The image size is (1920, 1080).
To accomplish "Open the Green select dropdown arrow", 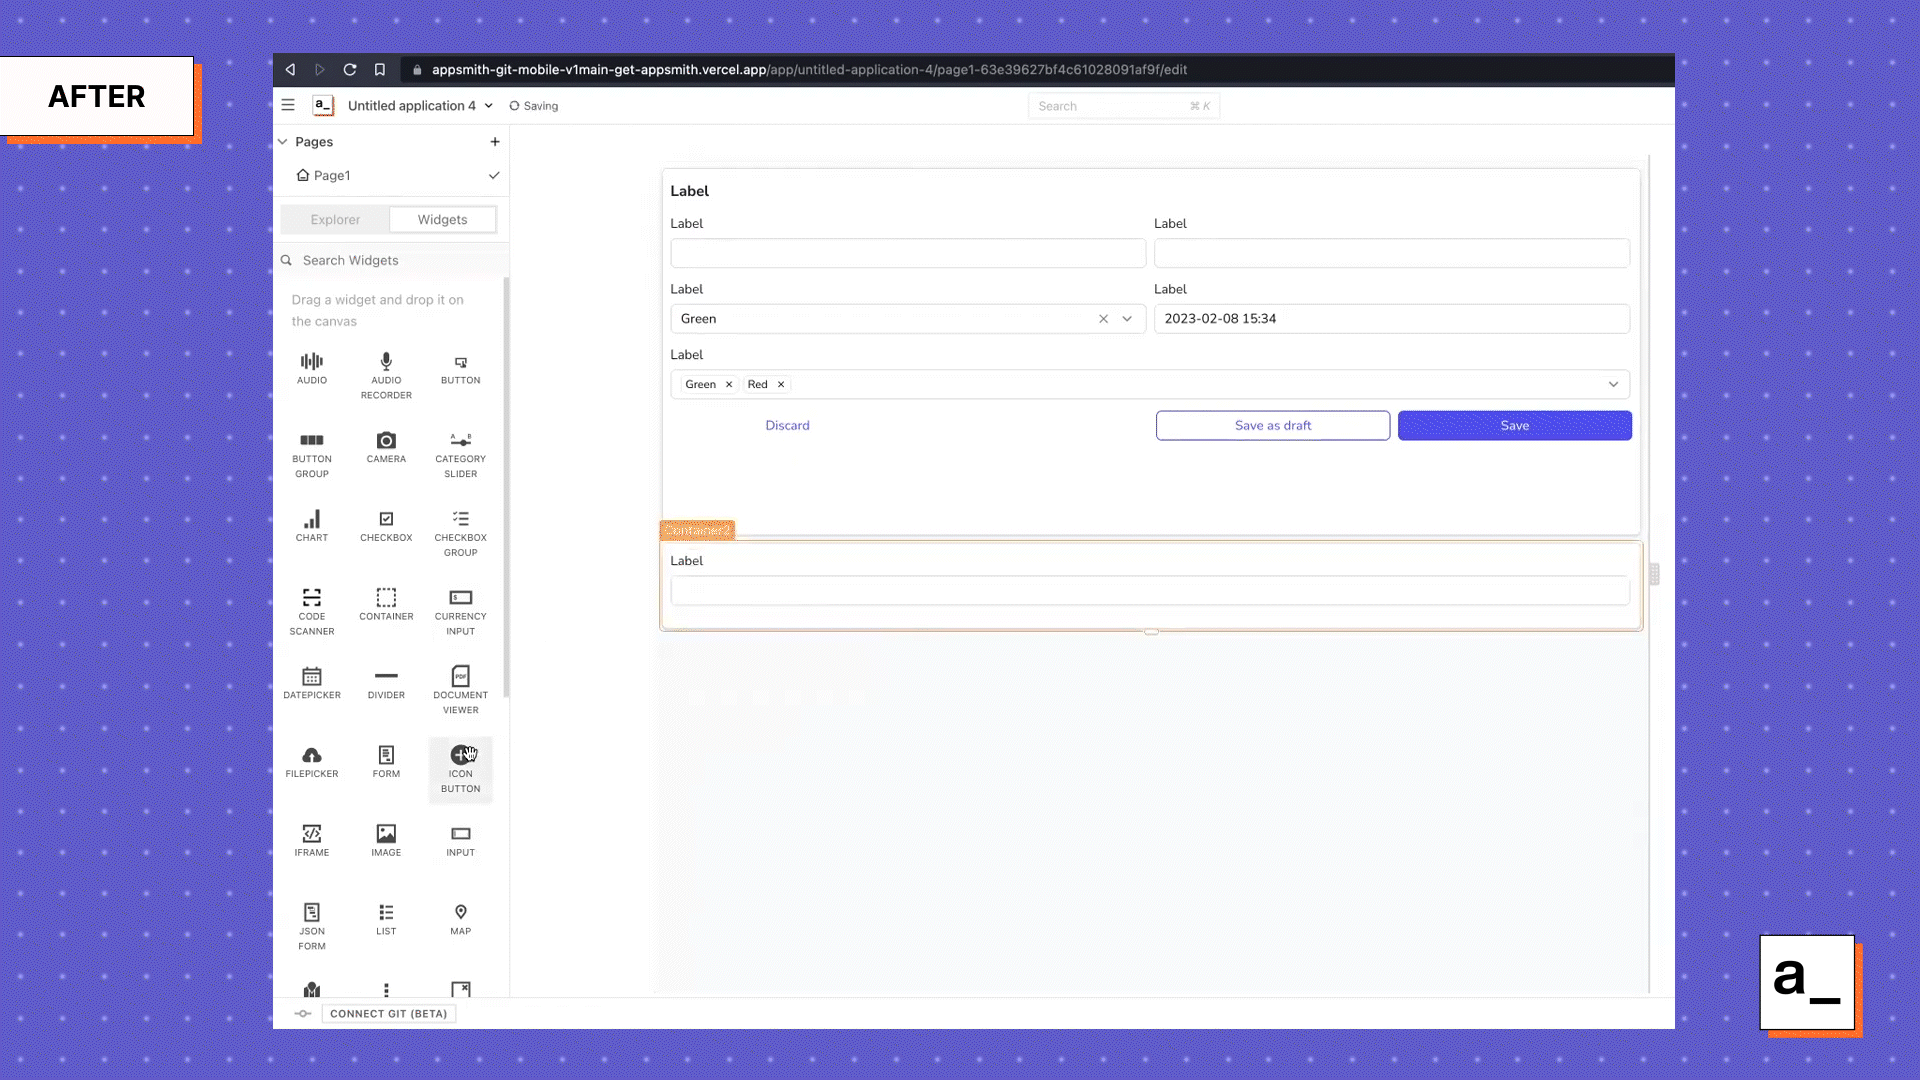I will click(x=1127, y=319).
